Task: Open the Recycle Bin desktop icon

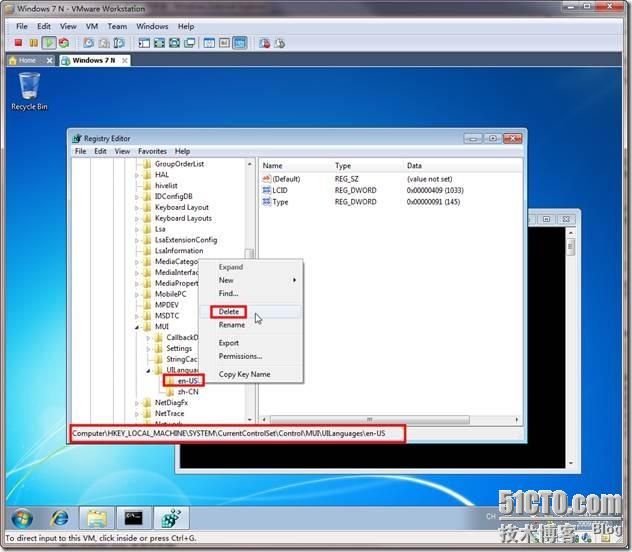Action: click(29, 91)
